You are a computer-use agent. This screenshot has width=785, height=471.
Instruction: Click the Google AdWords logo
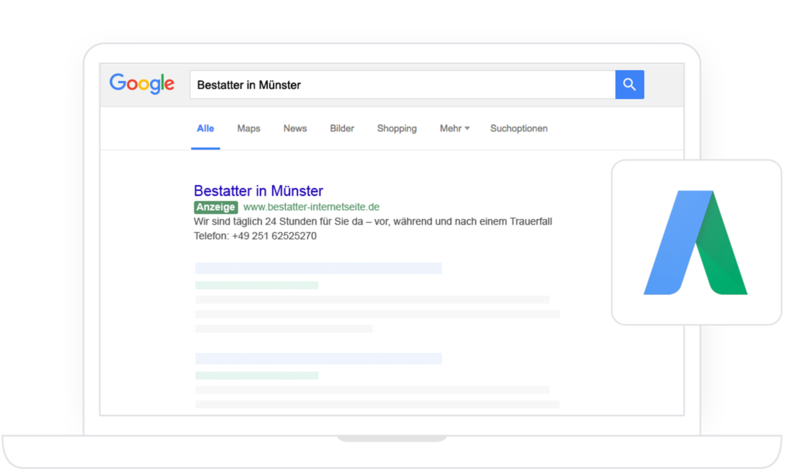click(696, 243)
